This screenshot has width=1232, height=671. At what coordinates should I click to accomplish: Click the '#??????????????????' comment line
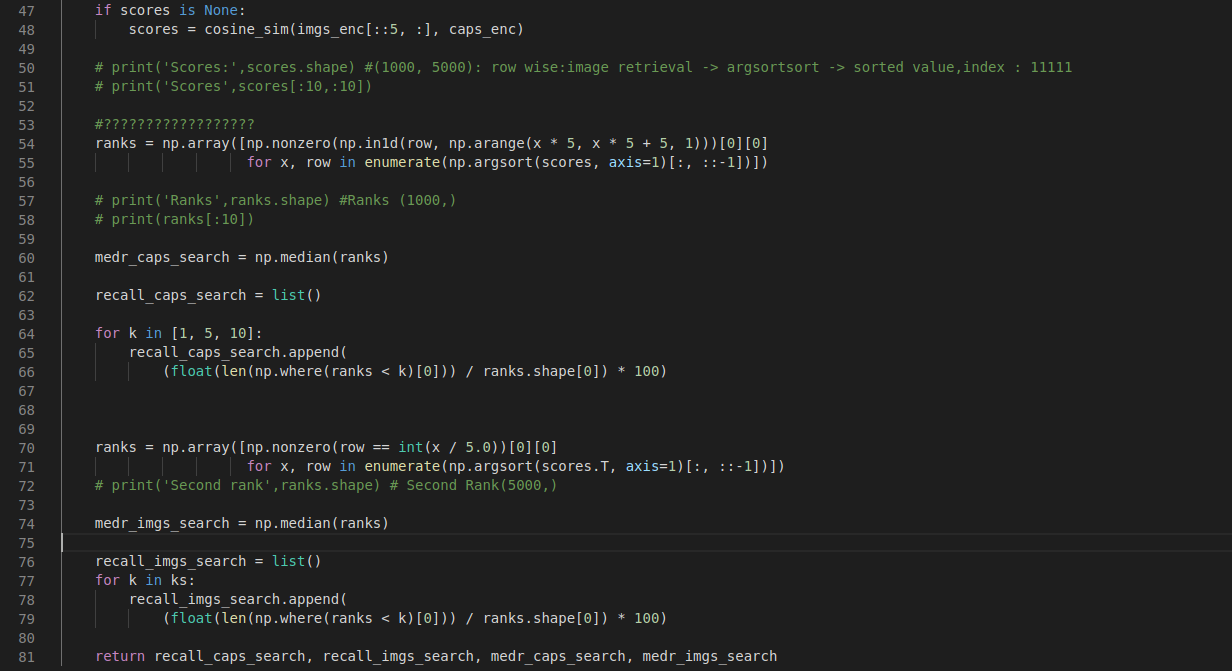pyautogui.click(x=175, y=124)
